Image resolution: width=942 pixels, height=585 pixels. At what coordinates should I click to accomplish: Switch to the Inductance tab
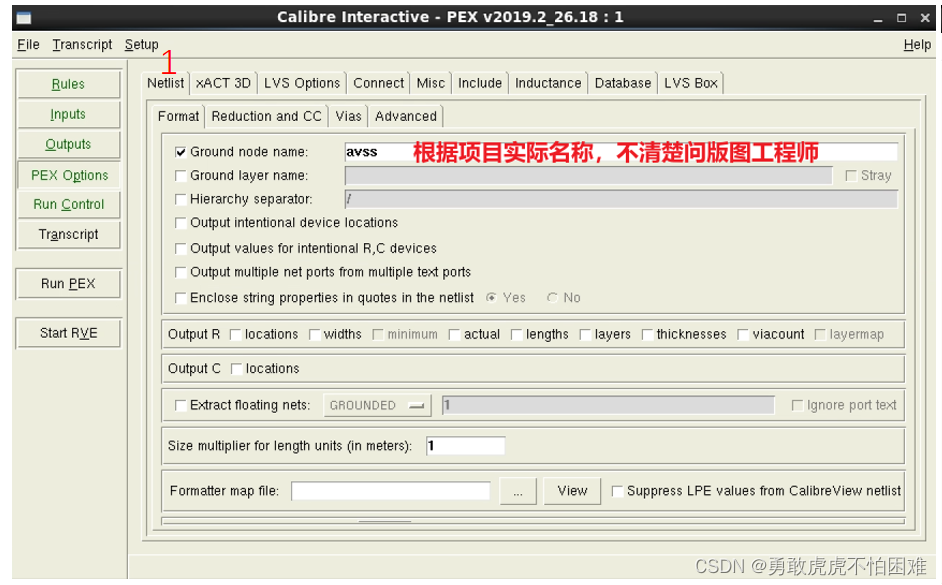[x=548, y=83]
